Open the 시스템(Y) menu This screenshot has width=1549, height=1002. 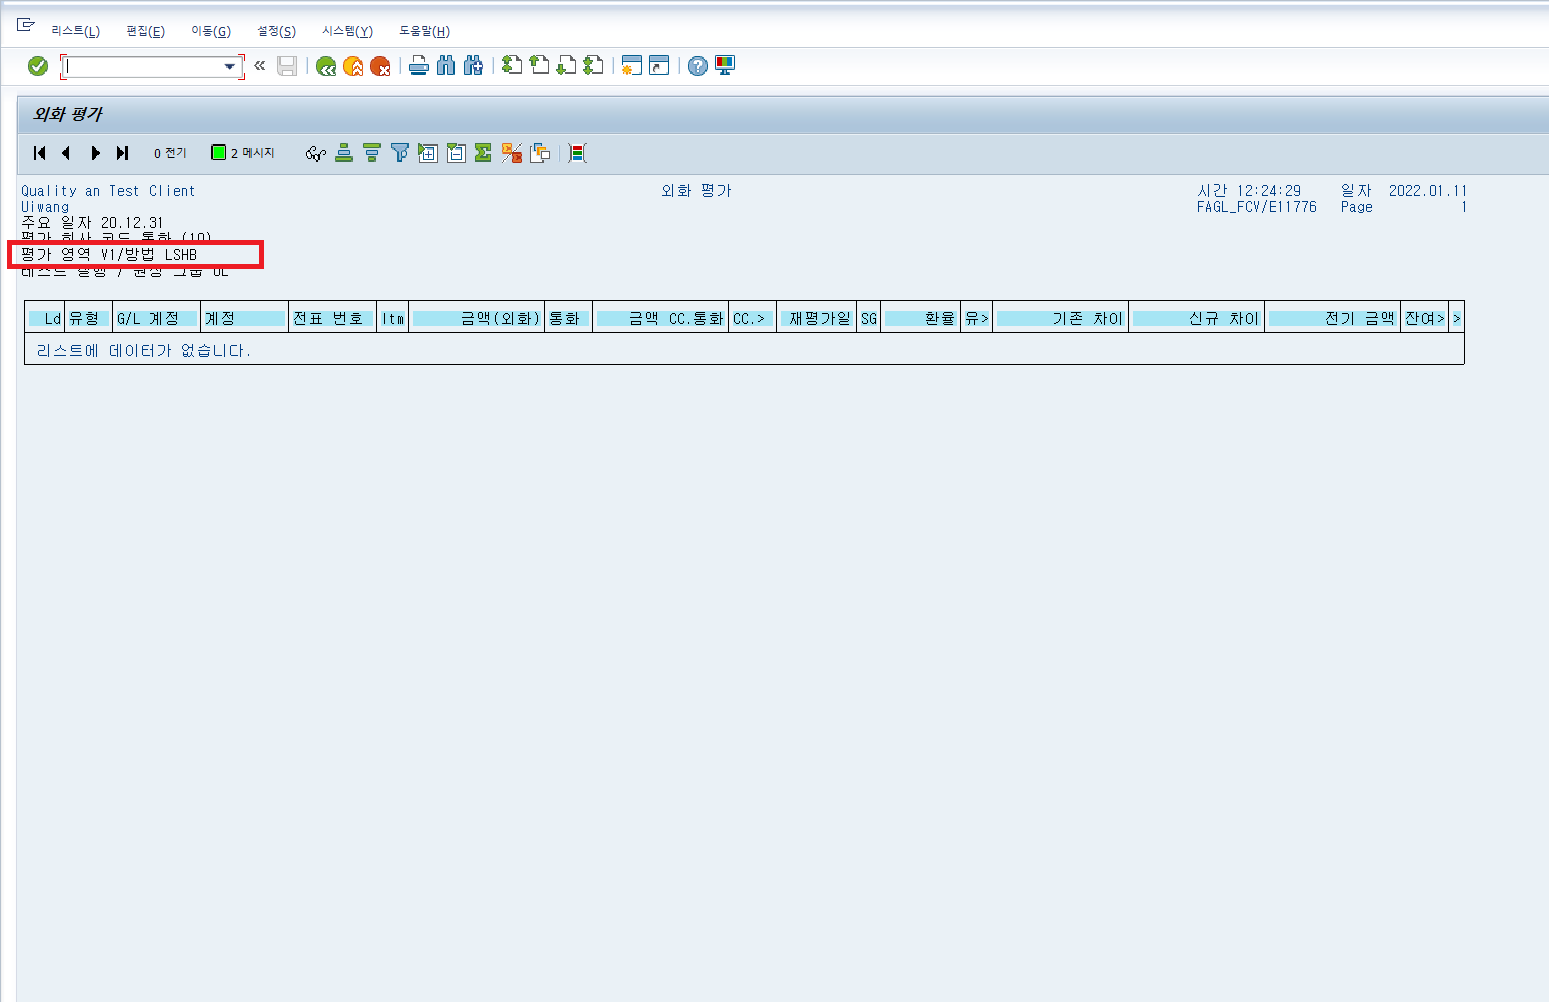(x=348, y=31)
